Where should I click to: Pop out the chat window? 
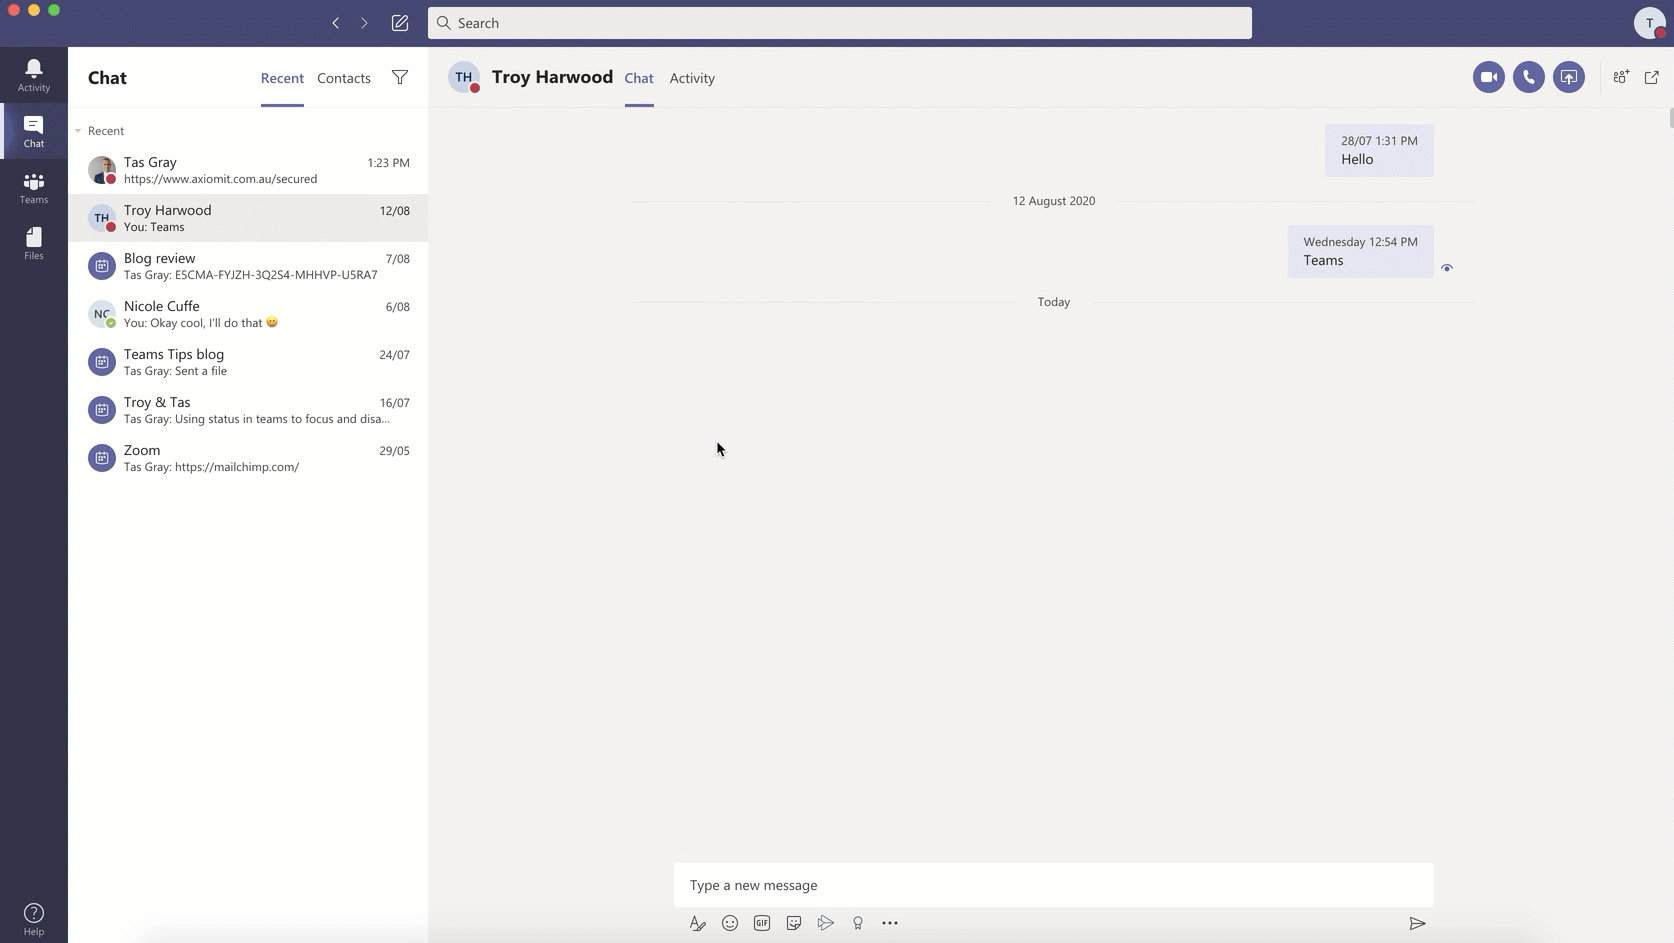coord(1651,77)
